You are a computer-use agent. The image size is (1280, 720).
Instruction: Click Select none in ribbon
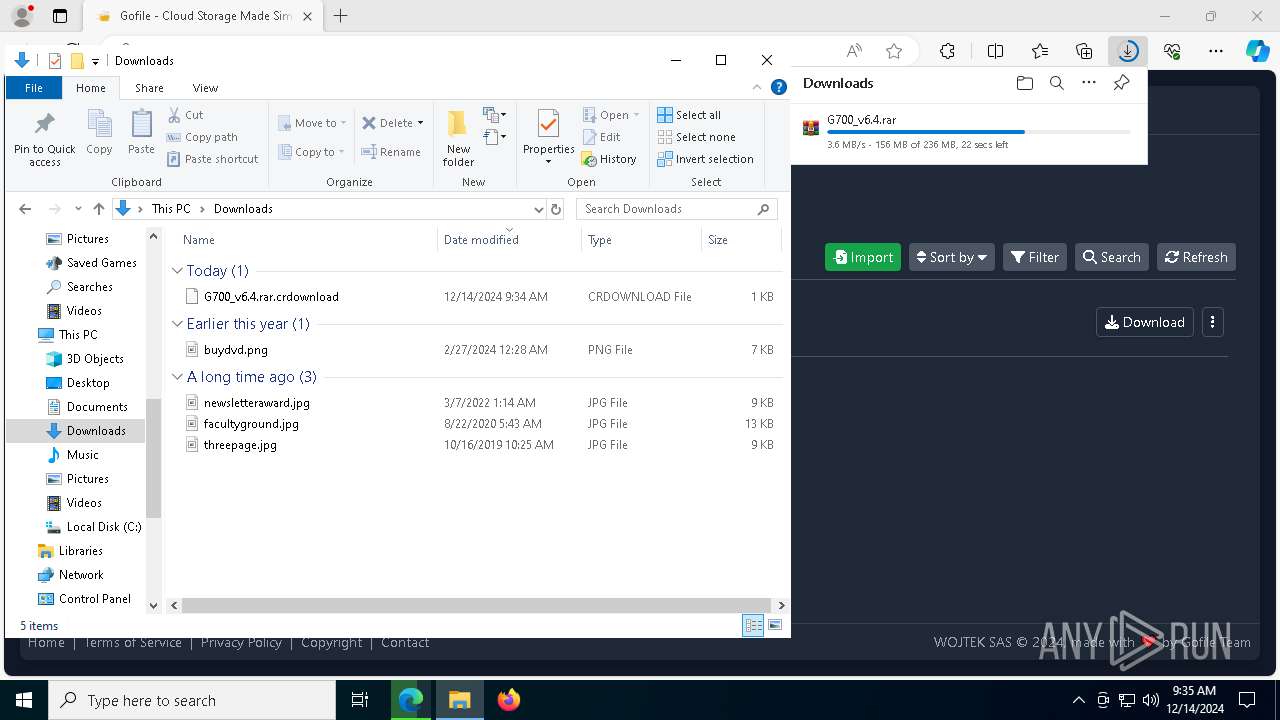696,137
